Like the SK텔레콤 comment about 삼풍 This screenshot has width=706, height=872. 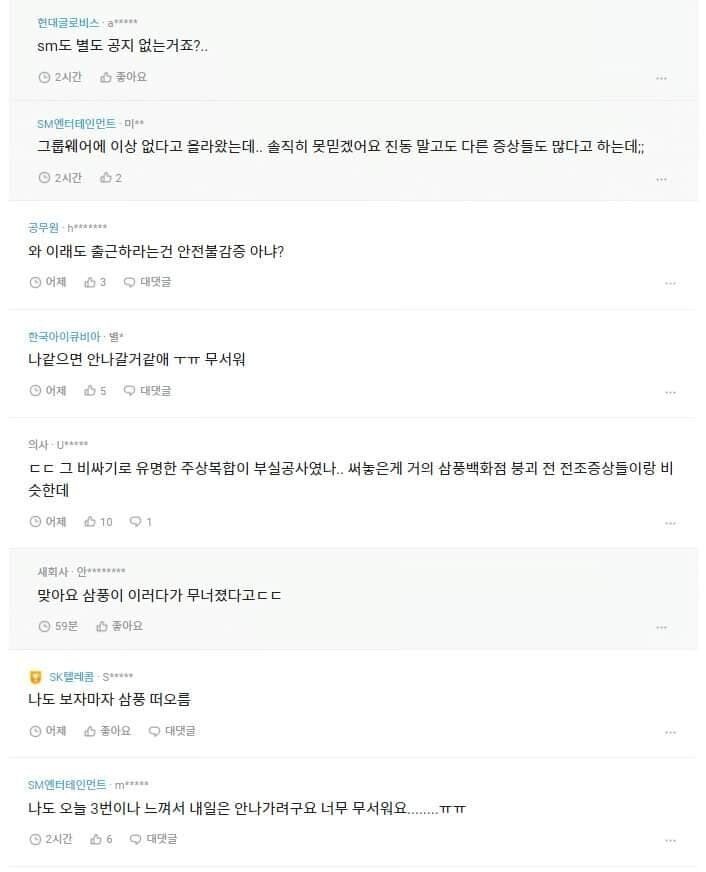coord(107,731)
